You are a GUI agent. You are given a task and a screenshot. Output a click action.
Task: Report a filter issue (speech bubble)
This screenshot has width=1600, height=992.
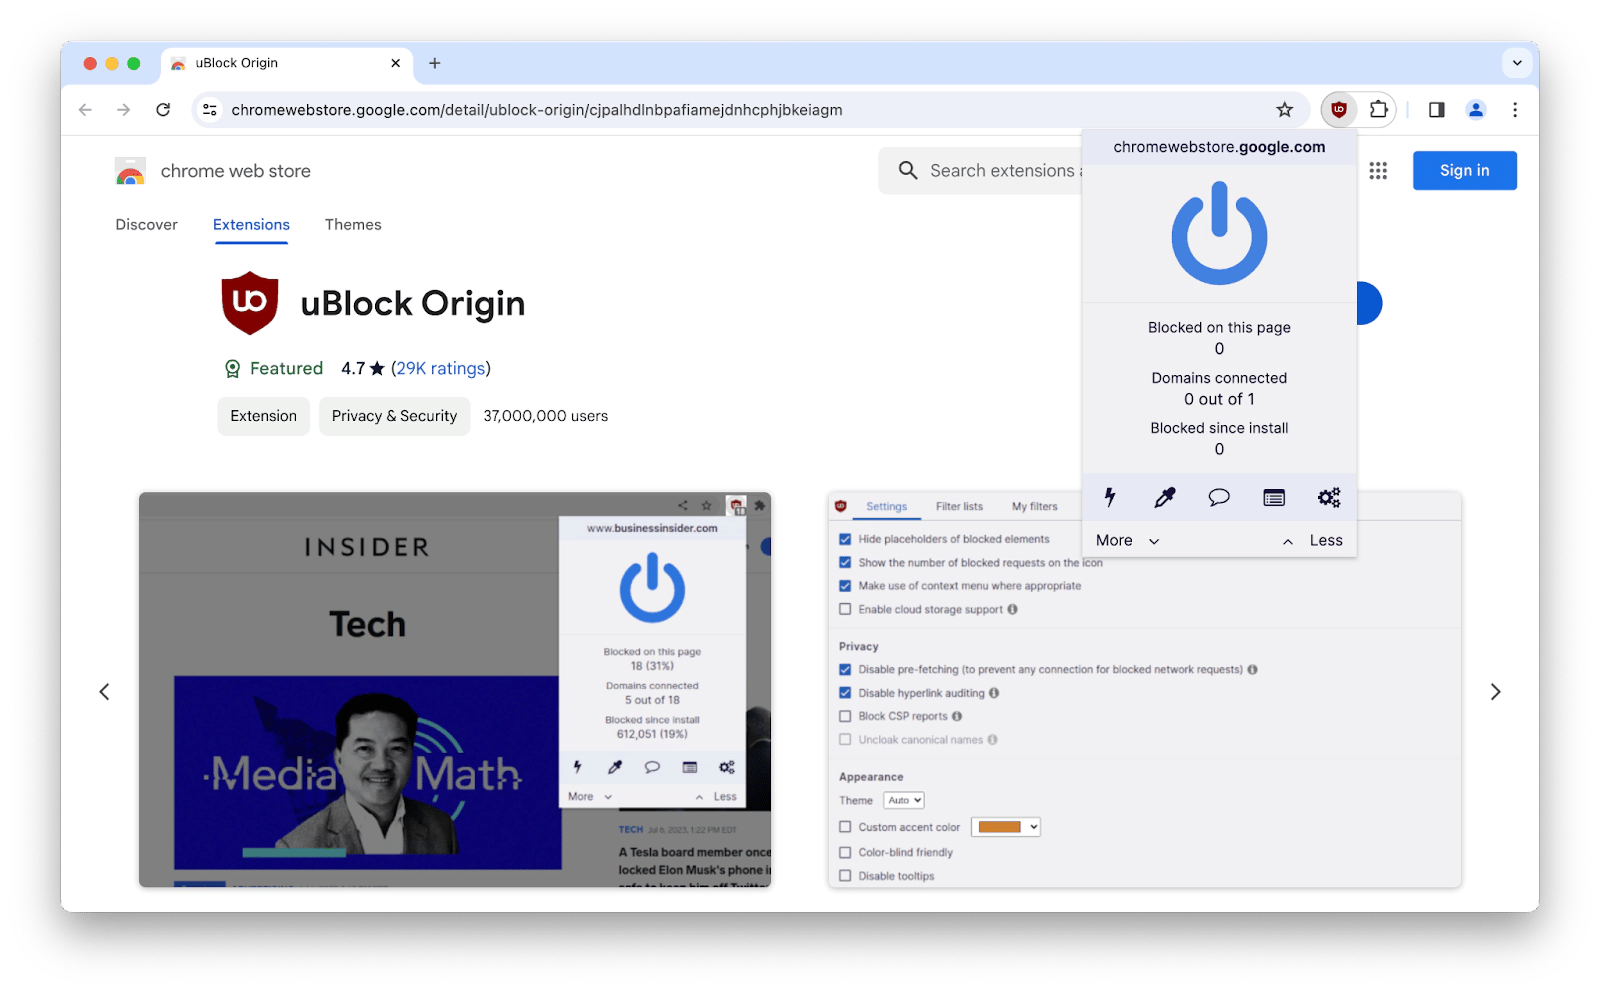(1219, 497)
